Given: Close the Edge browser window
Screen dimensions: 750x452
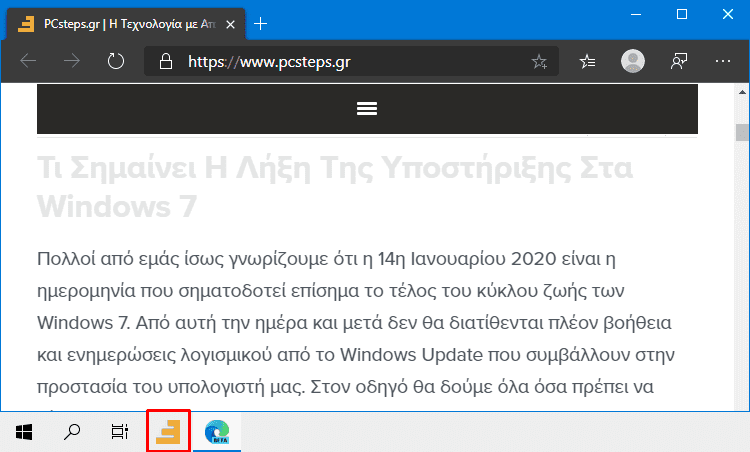Looking at the screenshot, I should pos(728,14).
